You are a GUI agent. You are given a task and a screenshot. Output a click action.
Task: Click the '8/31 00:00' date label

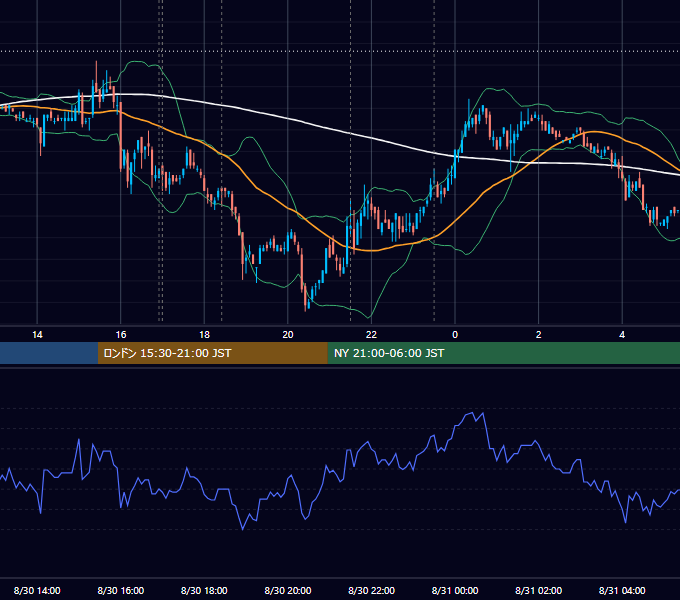(455, 590)
